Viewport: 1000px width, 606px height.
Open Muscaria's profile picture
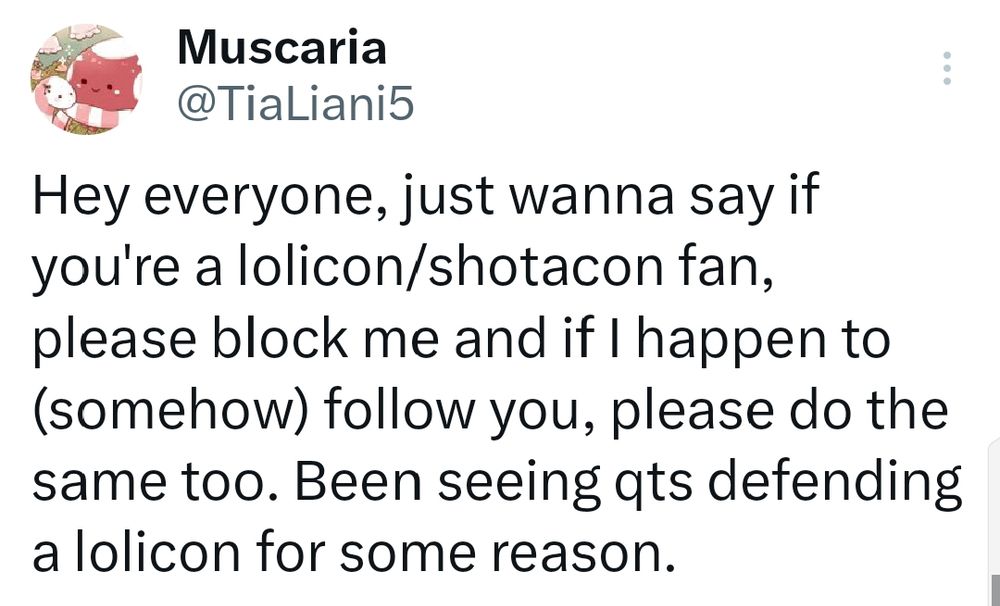click(x=86, y=79)
